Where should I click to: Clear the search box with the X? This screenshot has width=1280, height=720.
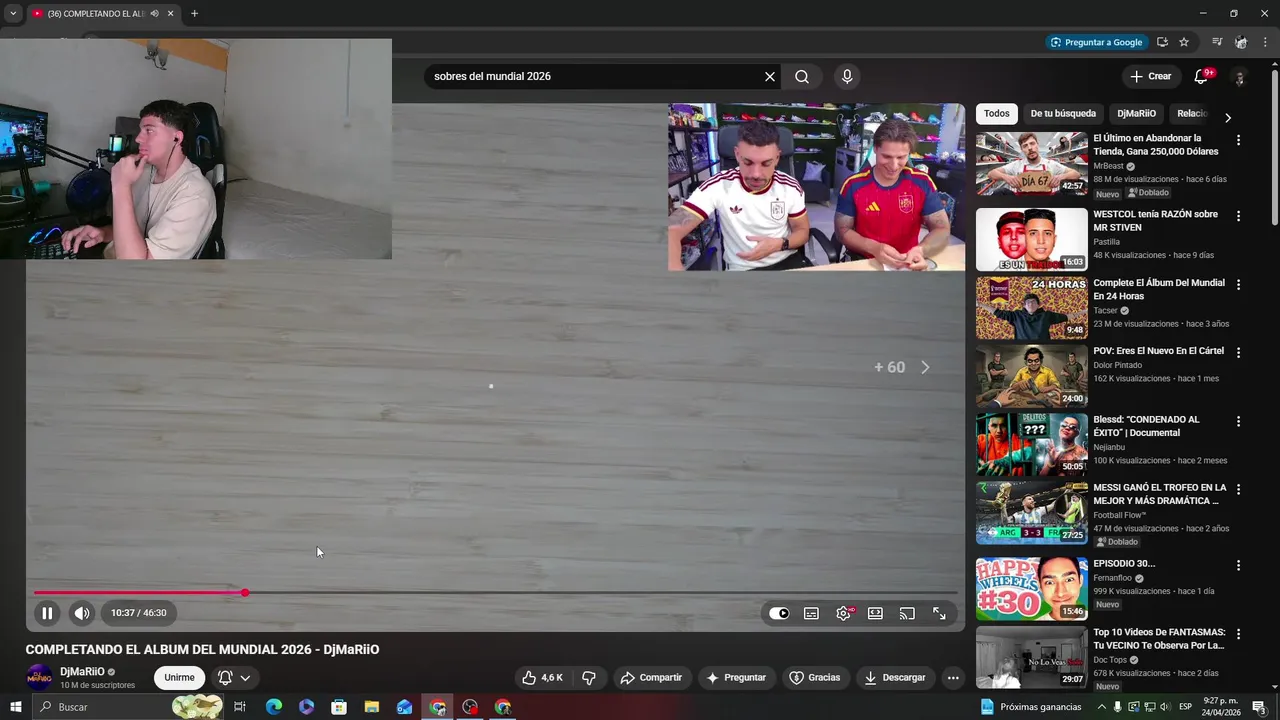(770, 77)
